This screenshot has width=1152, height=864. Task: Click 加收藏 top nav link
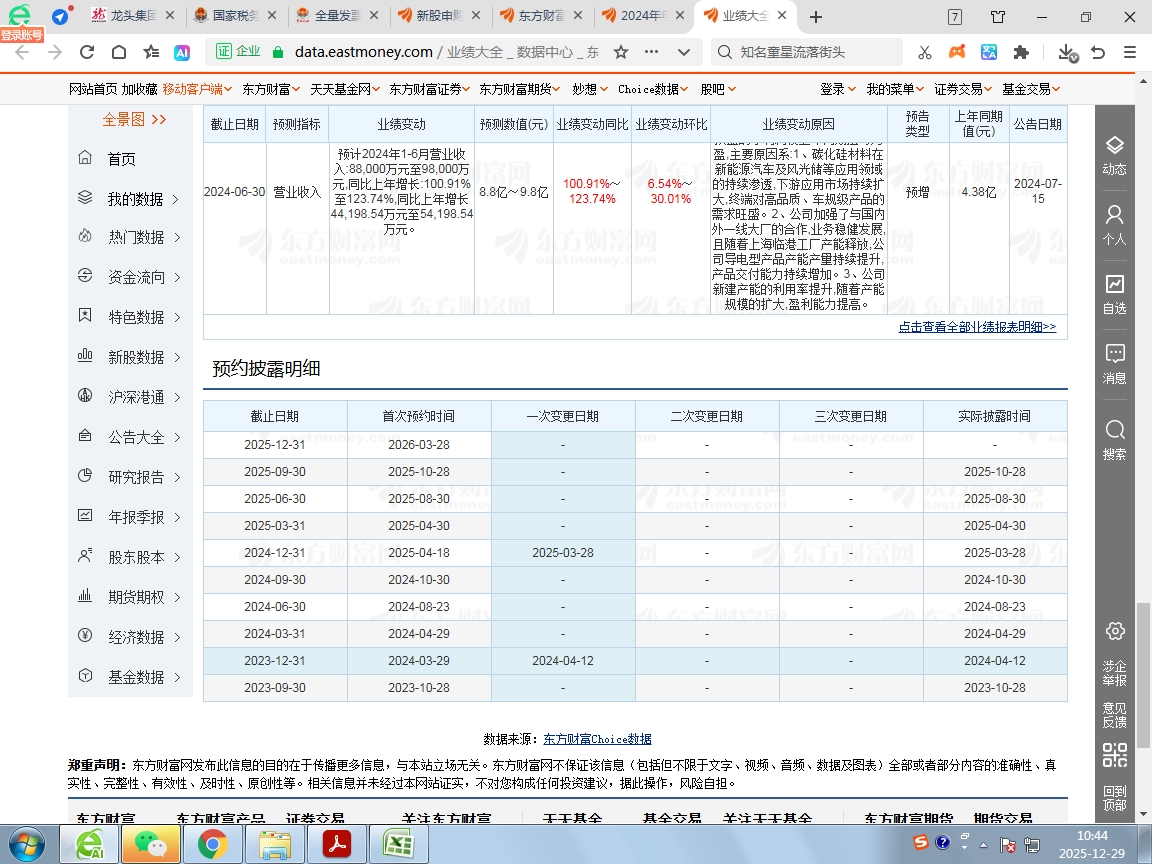click(140, 89)
